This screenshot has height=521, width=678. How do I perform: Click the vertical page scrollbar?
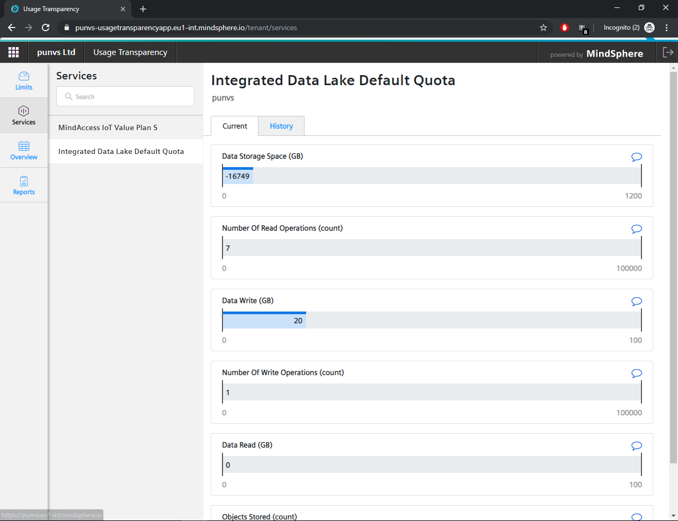coord(673,268)
